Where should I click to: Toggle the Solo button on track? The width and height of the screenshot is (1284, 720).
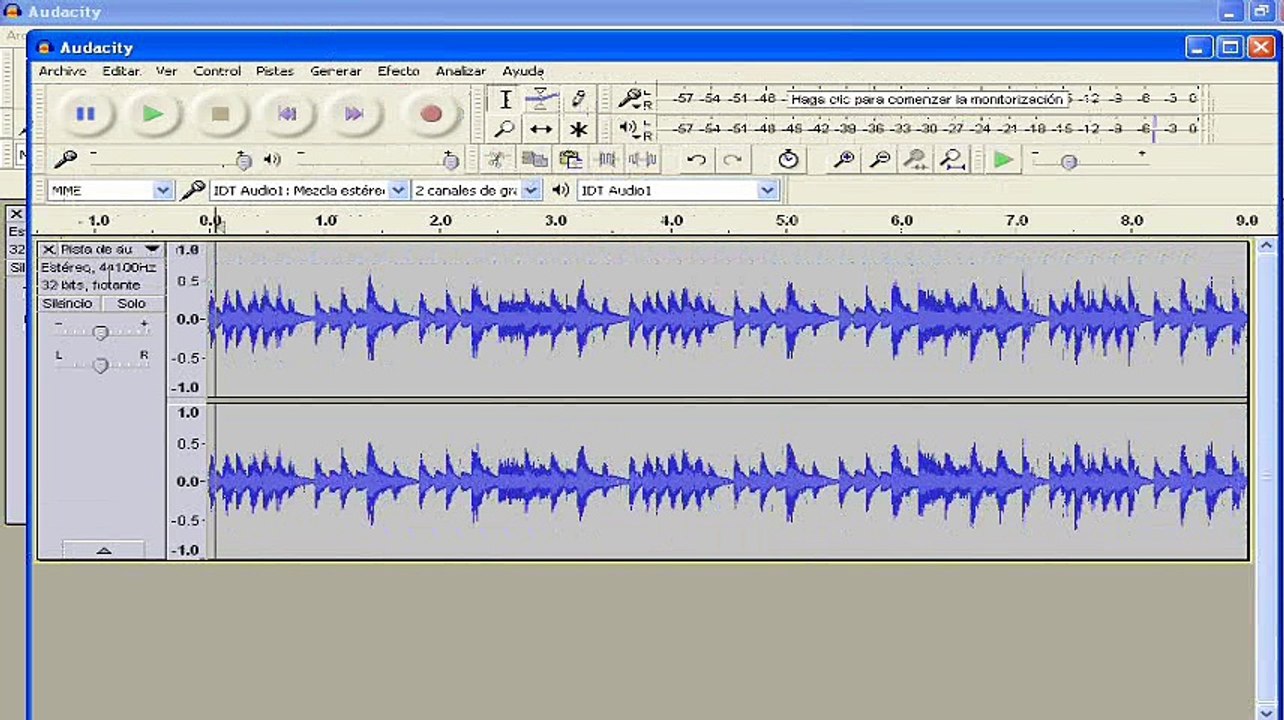131,303
